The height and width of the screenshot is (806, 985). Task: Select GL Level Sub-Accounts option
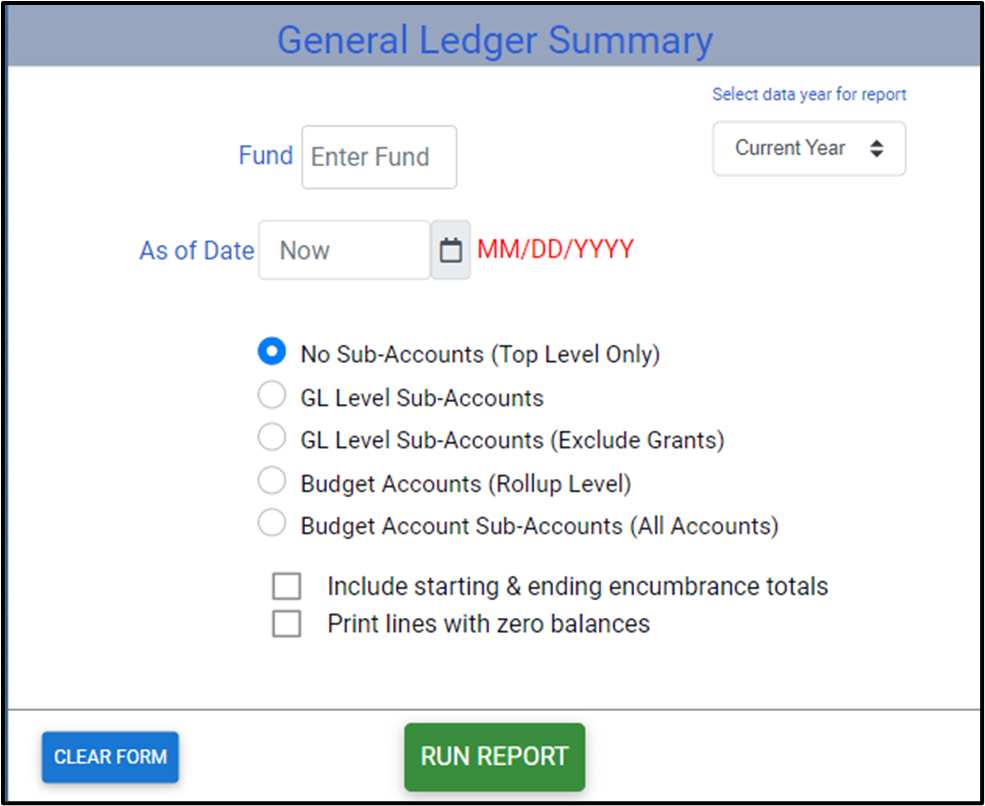click(271, 395)
